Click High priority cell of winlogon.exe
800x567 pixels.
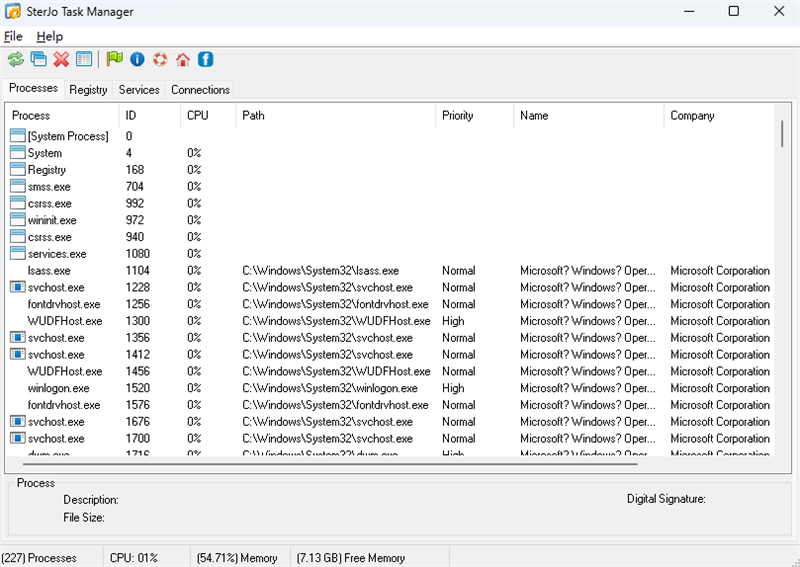click(453, 388)
